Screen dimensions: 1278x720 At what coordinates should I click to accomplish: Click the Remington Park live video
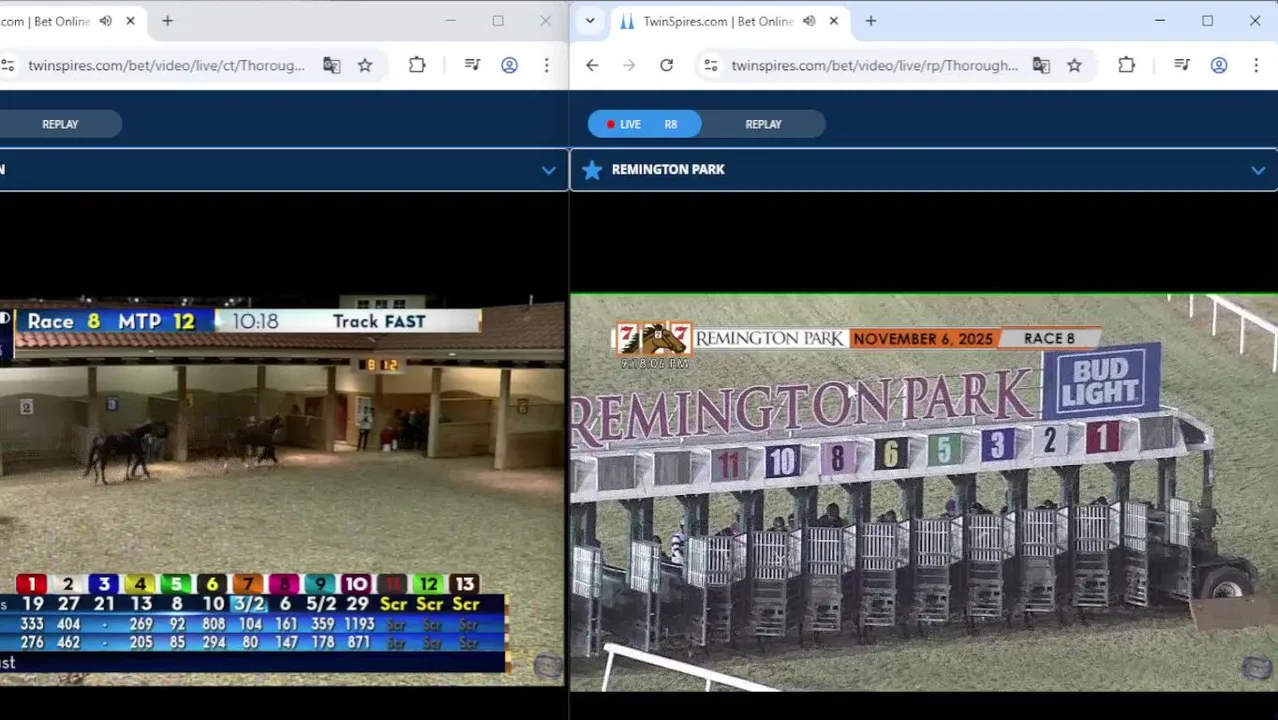[x=924, y=492]
